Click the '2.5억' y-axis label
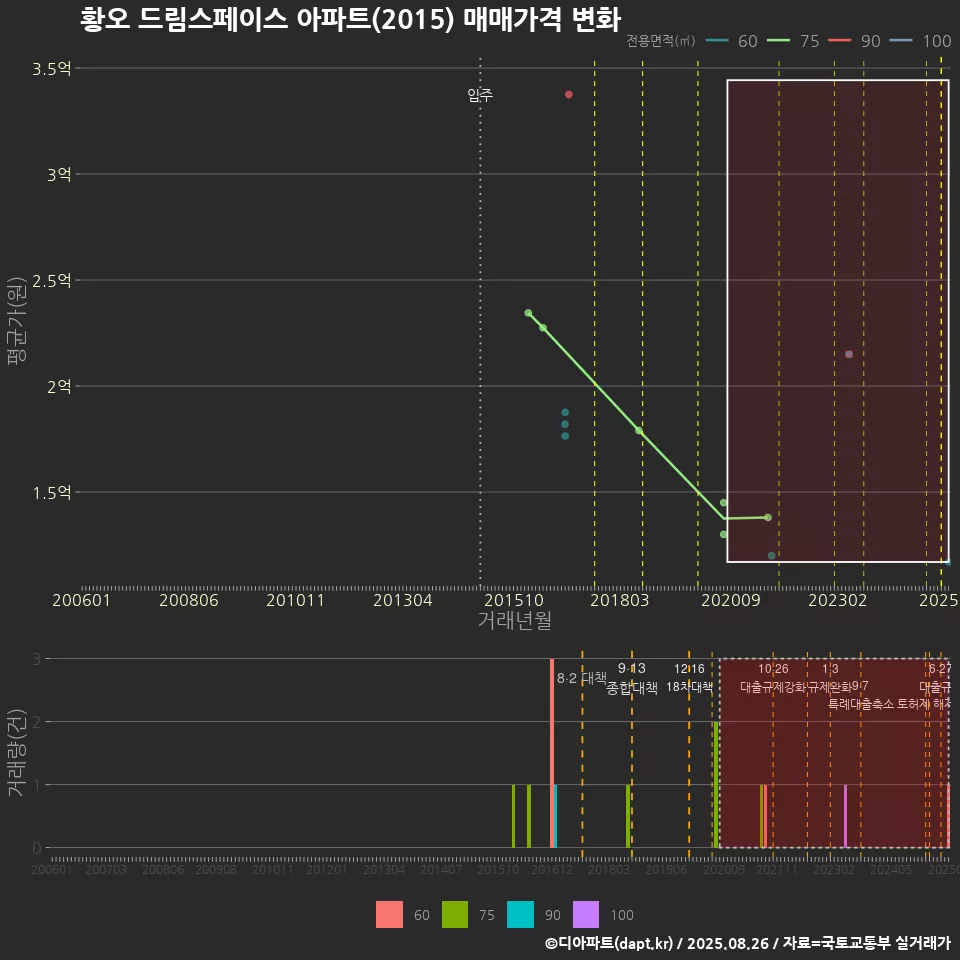Image resolution: width=960 pixels, height=960 pixels. pyautogui.click(x=52, y=280)
